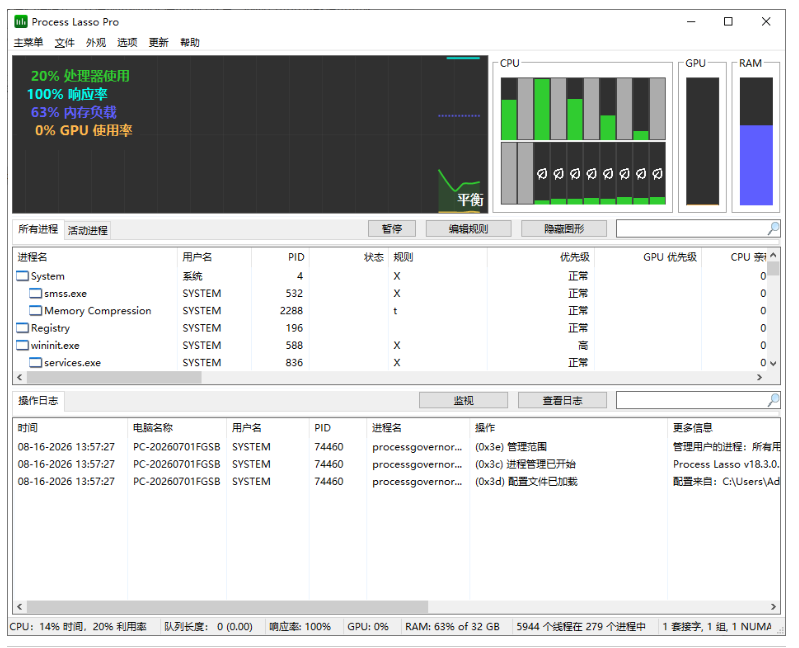Click the 高 priority value for wininit.exe
The height and width of the screenshot is (648, 799).
(583, 345)
